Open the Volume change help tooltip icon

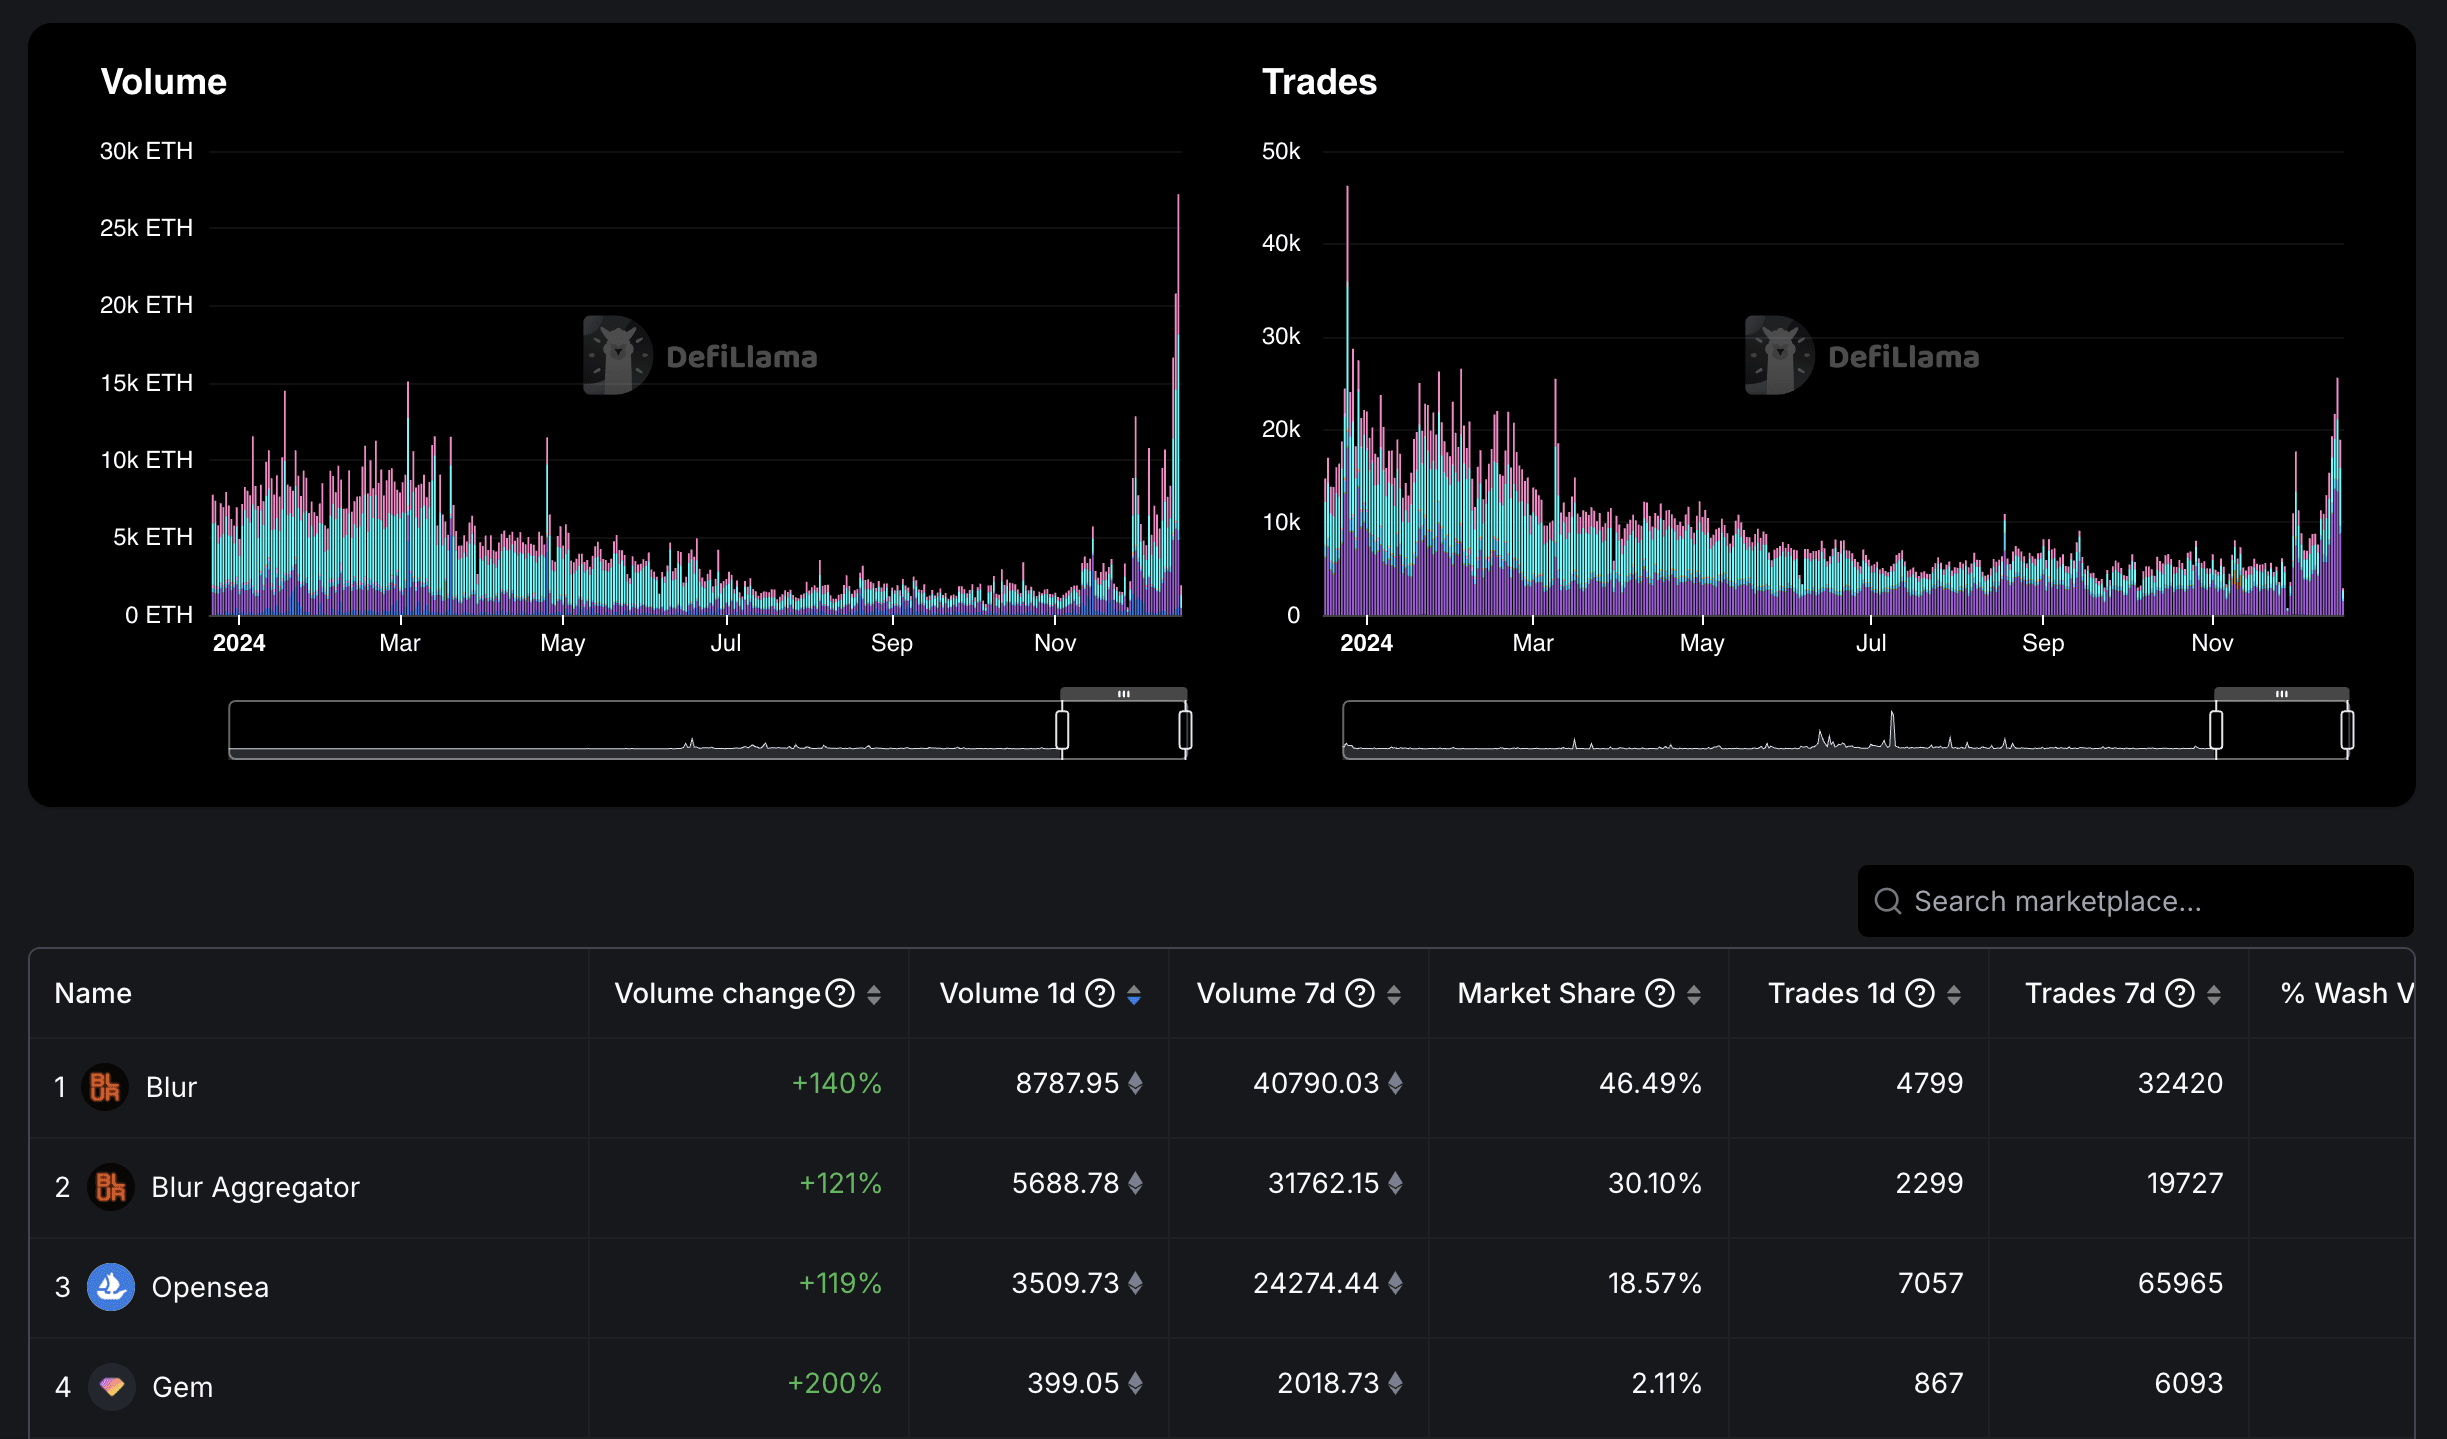[x=840, y=993]
